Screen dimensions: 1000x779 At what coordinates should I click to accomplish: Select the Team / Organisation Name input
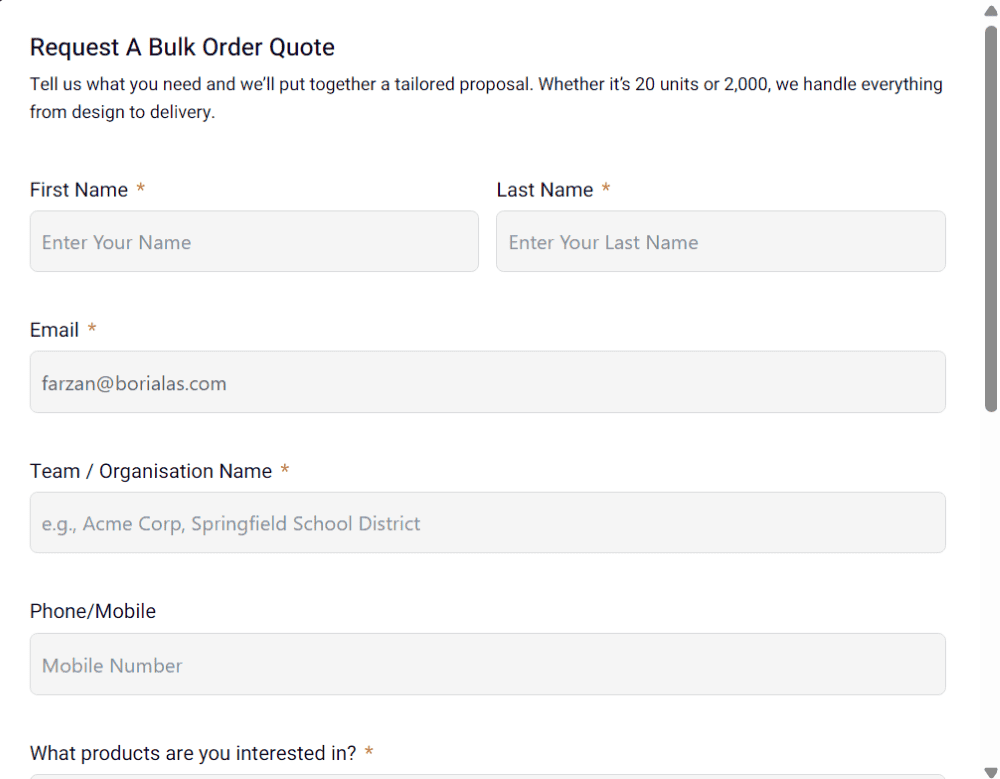click(x=487, y=522)
